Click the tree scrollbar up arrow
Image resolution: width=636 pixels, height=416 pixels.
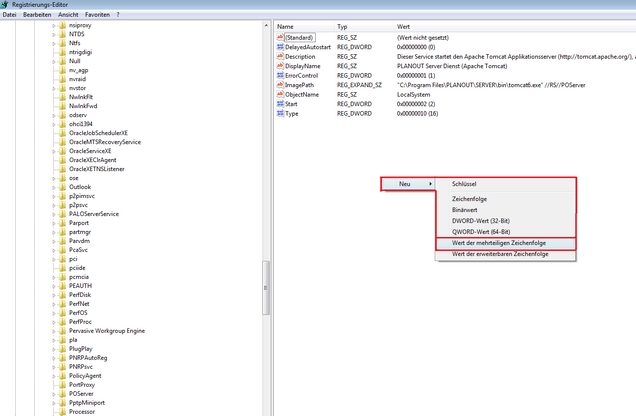tap(266, 26)
